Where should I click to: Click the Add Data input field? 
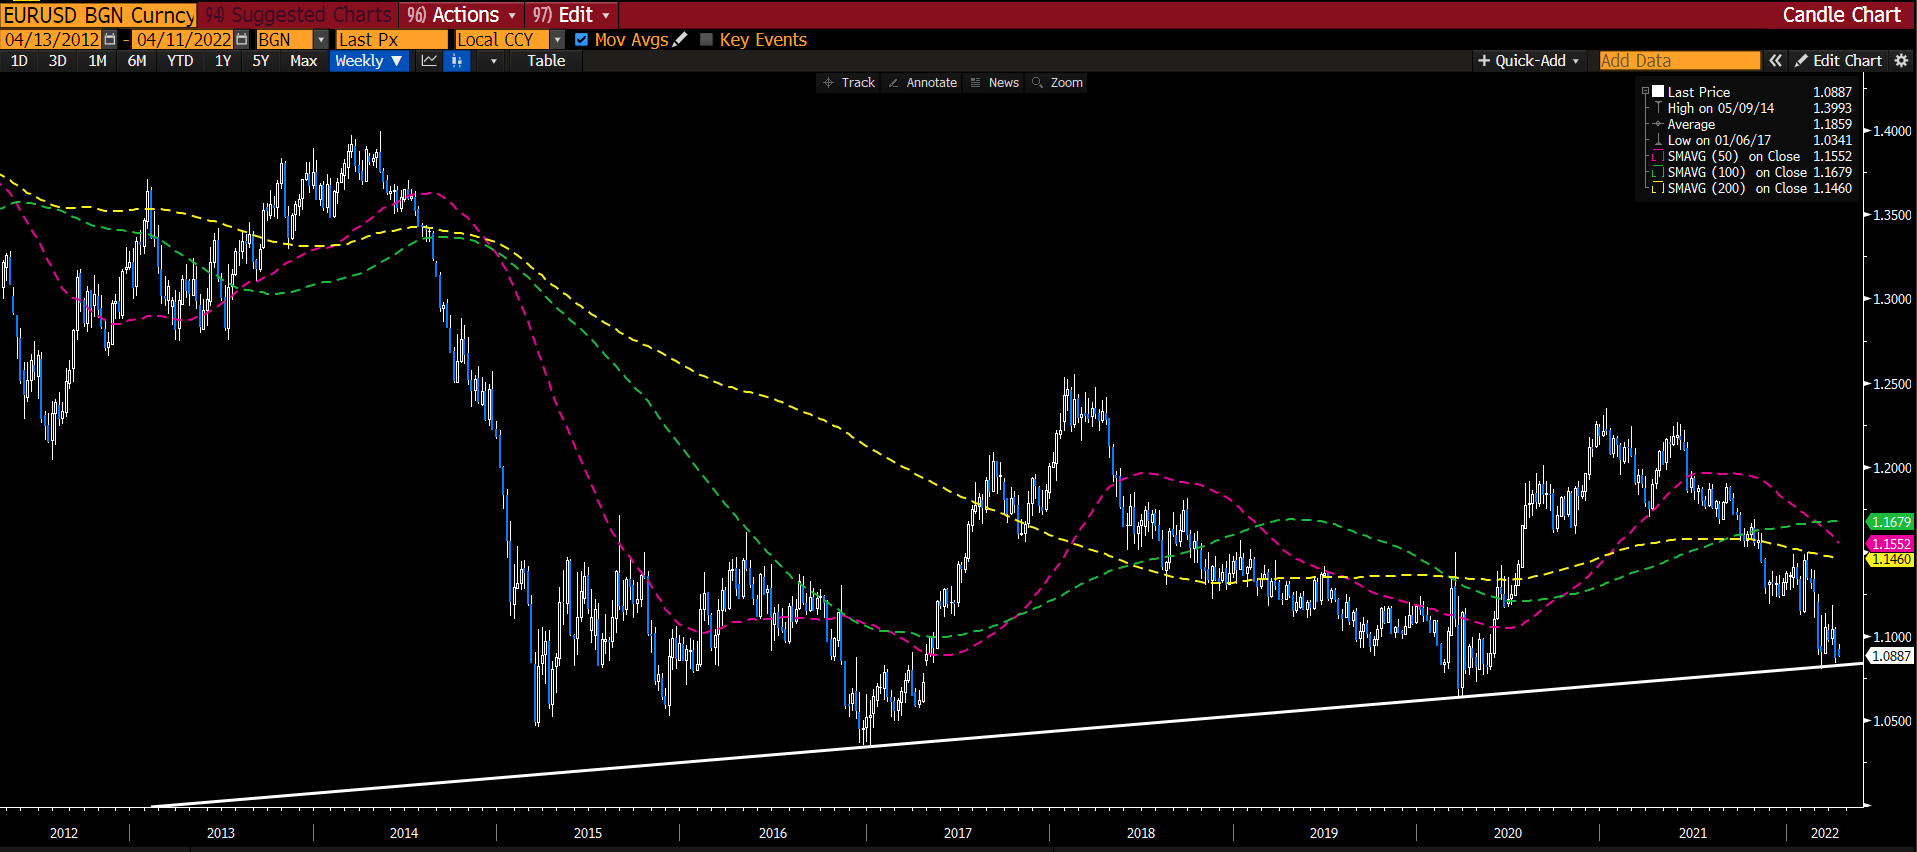[x=1679, y=61]
